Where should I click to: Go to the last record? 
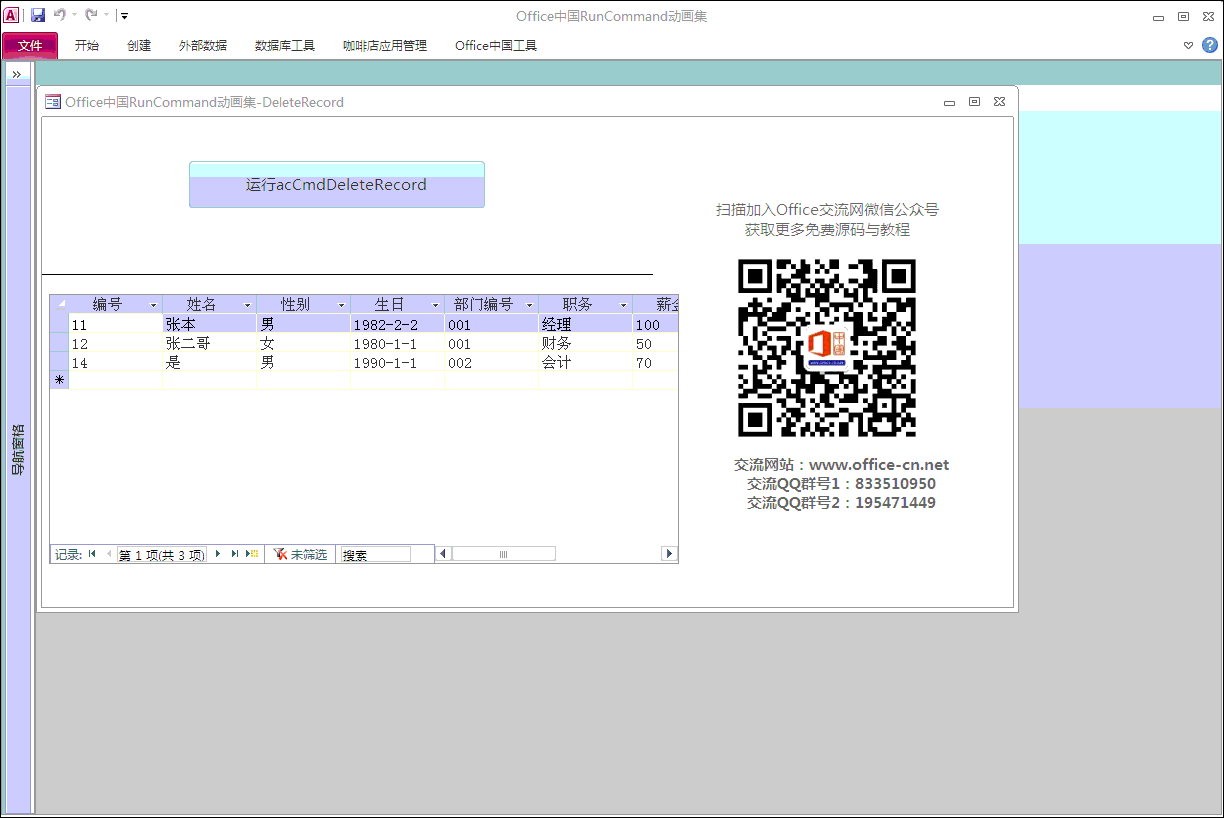click(x=234, y=554)
